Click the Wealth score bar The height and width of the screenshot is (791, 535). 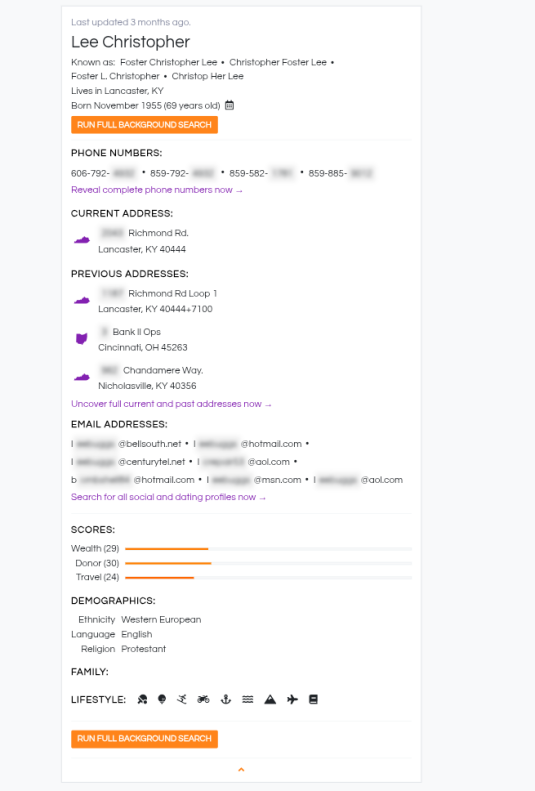click(268, 548)
